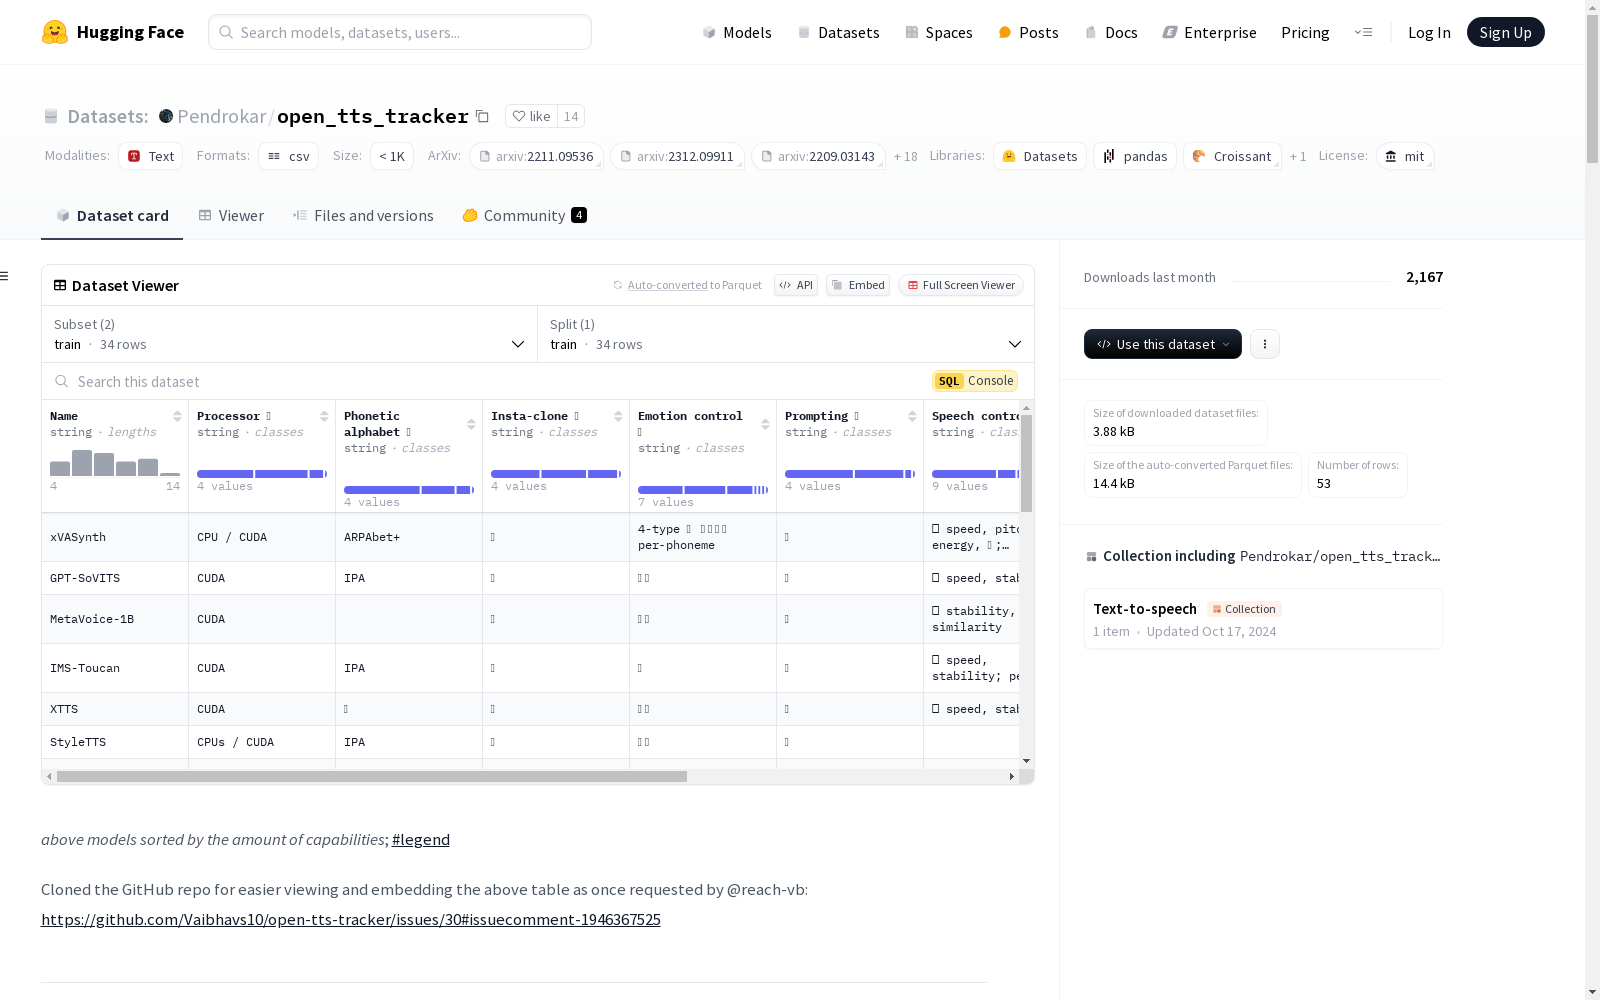Image resolution: width=1600 pixels, height=1000 pixels.
Task: Click the sort icon in the Emotion control header
Action: (765, 424)
